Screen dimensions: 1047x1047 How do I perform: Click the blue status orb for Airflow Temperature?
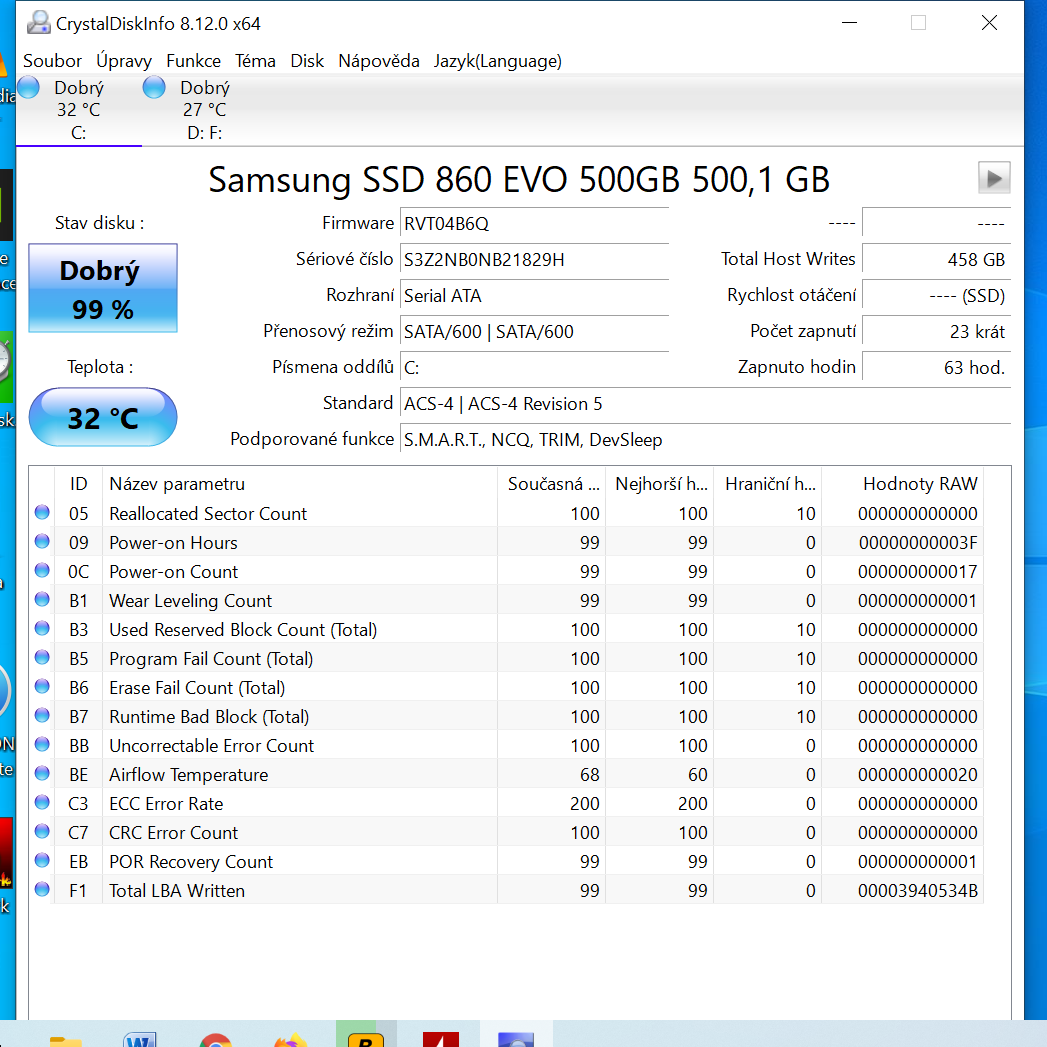coord(42,774)
